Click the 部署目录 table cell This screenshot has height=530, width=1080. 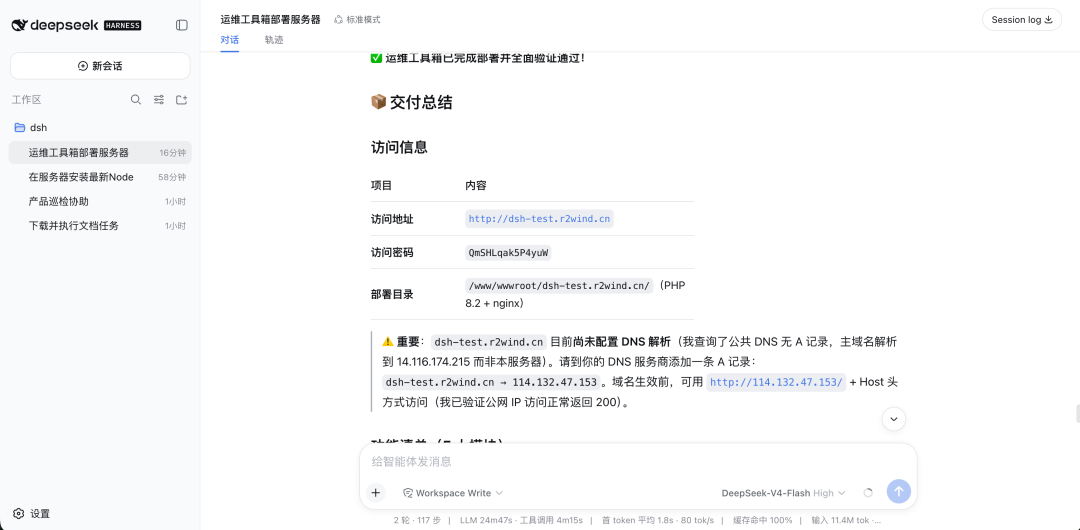click(x=392, y=294)
